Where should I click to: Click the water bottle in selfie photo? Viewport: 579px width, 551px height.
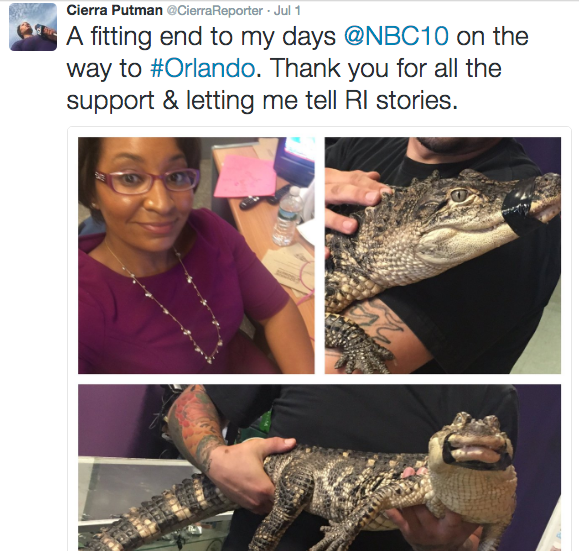288,216
